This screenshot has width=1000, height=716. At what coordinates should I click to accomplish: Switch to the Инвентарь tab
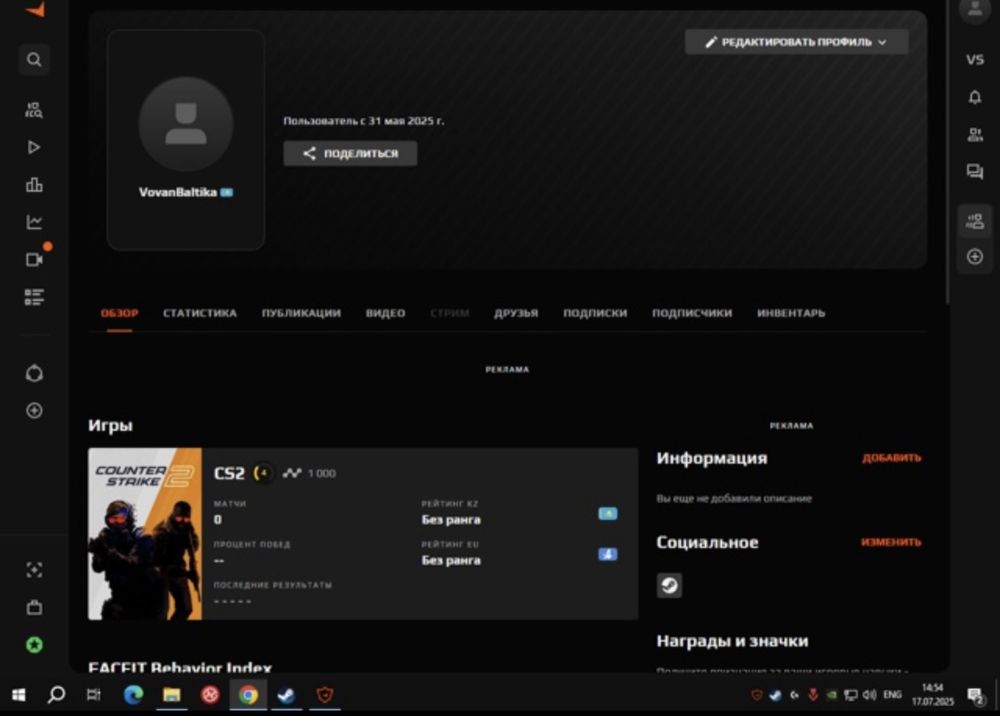point(791,313)
